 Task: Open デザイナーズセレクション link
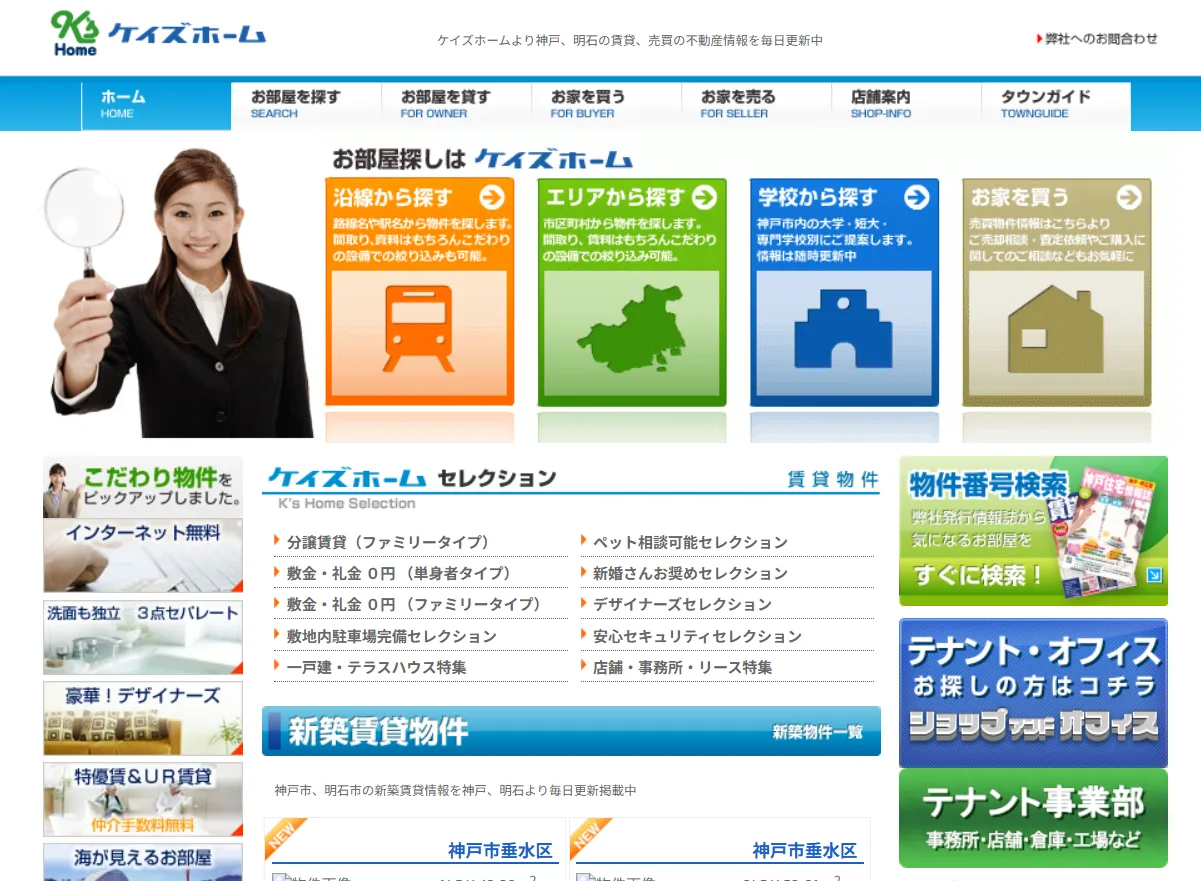683,604
